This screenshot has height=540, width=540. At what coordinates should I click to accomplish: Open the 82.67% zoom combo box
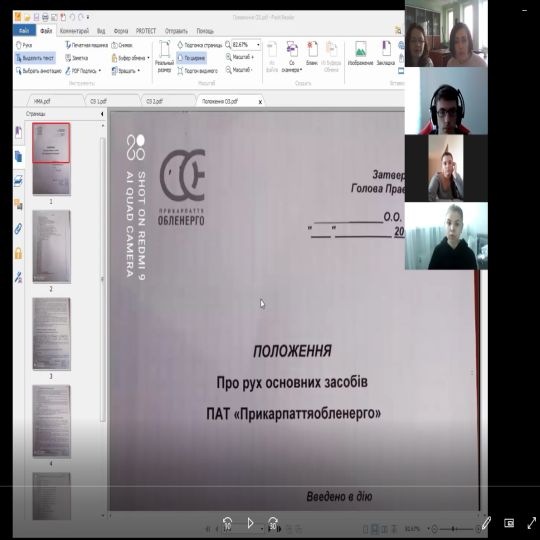click(246, 45)
